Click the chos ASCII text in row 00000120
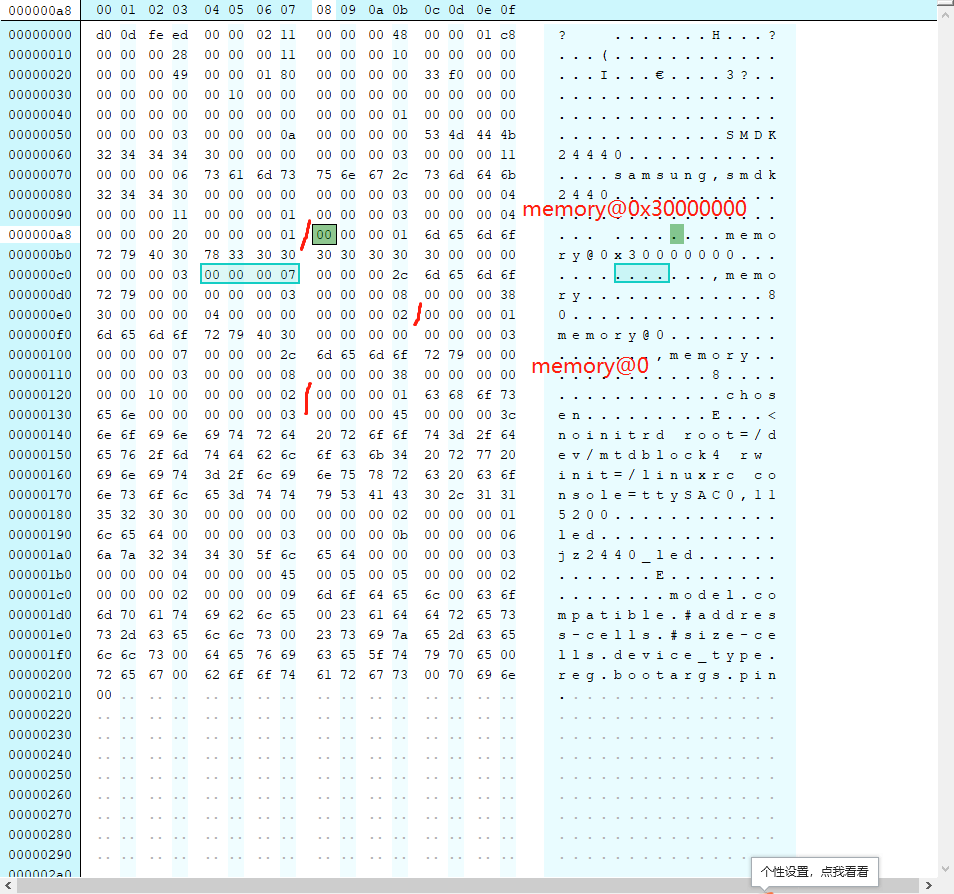 coord(751,395)
